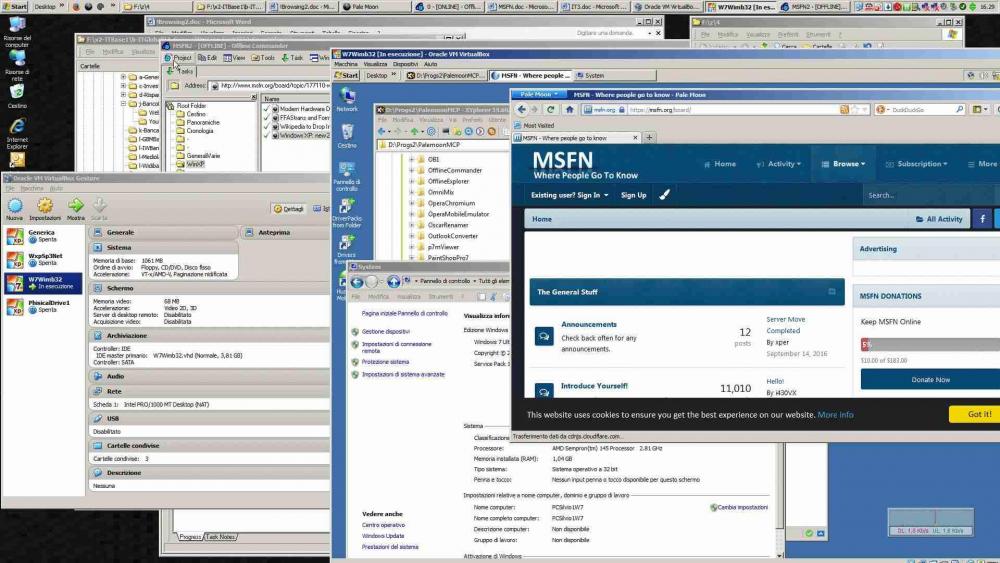Click the guest Start button inside the VM
Image resolution: width=1000 pixels, height=563 pixels.
coord(347,75)
